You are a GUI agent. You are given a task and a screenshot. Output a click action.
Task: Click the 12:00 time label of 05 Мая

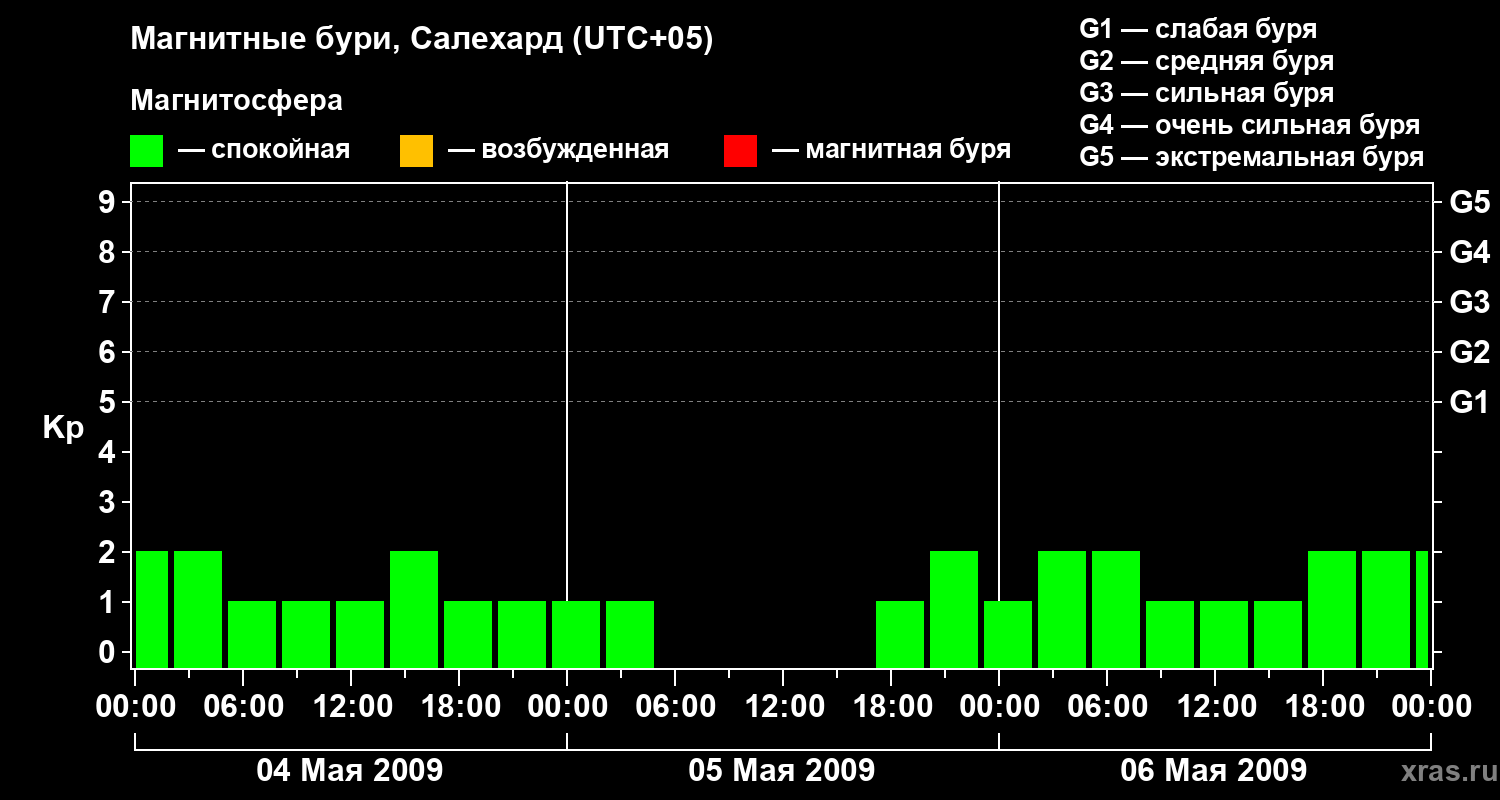pos(783,707)
